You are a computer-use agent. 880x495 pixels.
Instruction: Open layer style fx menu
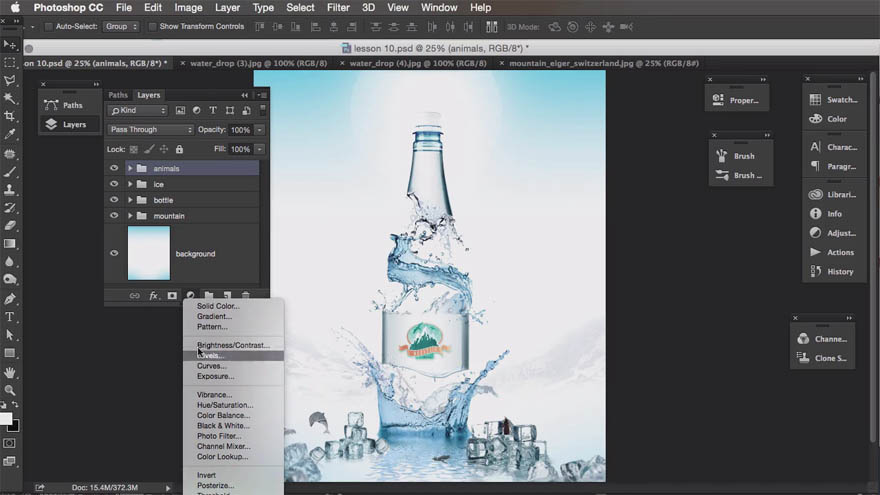click(153, 296)
